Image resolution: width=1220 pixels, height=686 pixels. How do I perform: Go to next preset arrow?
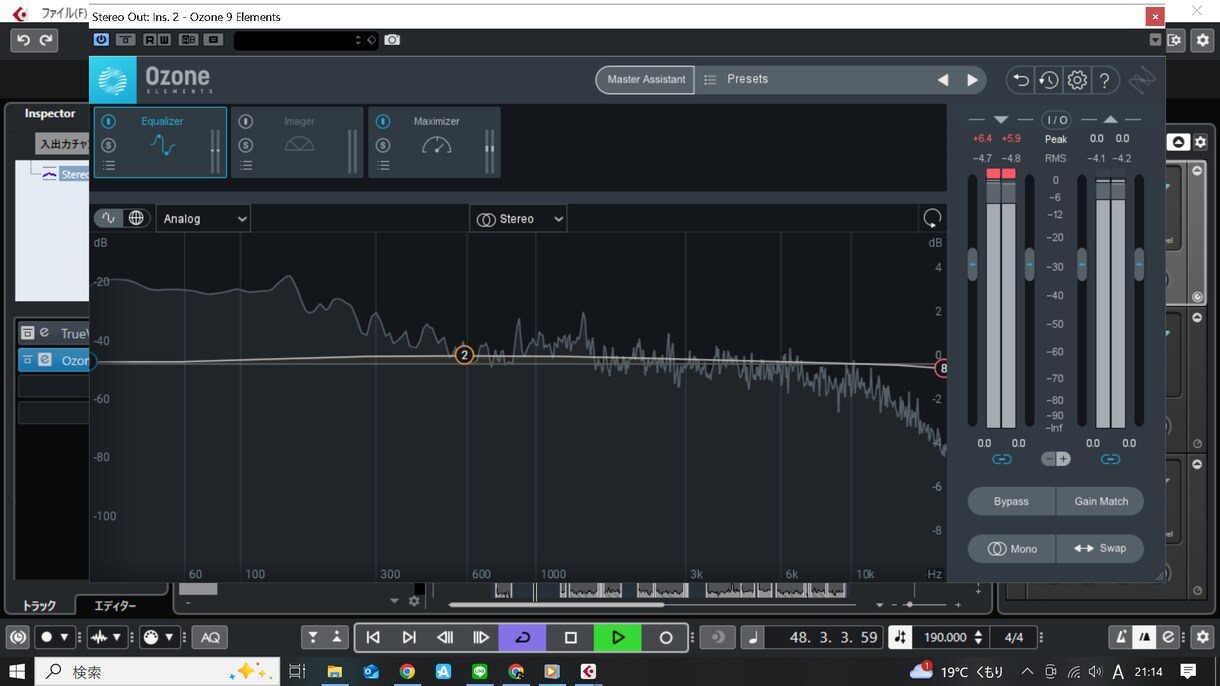click(x=972, y=80)
